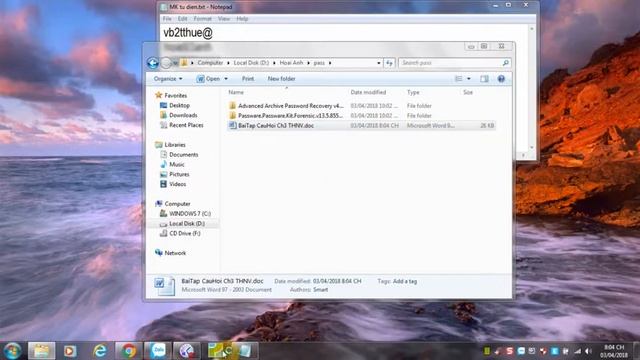Click the refresh button beside address bar

tap(389, 63)
